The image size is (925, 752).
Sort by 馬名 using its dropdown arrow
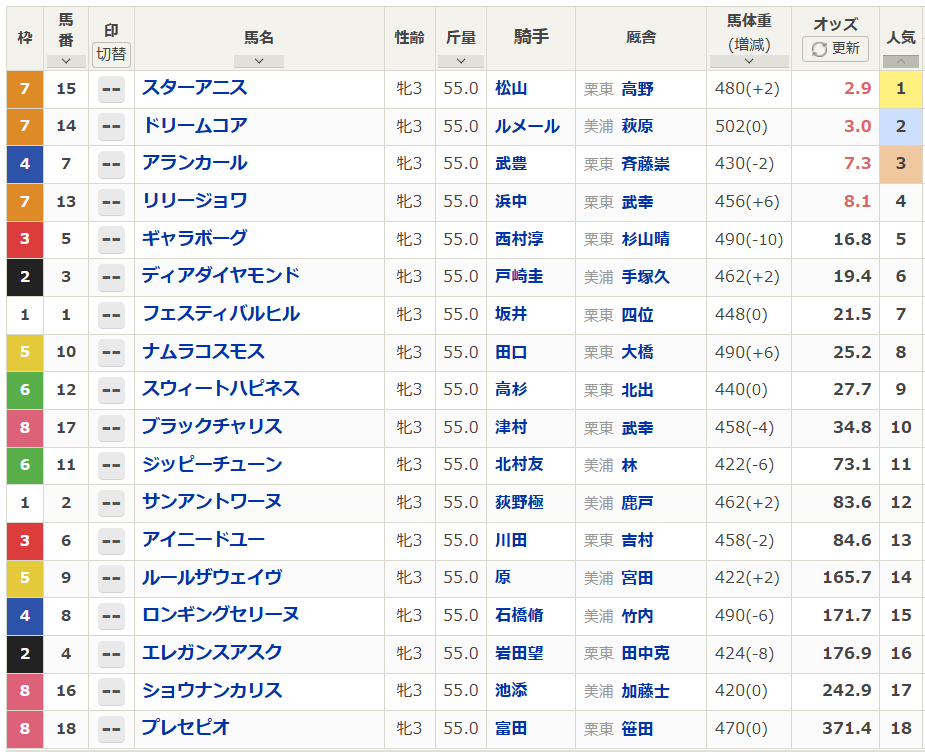coord(258,61)
